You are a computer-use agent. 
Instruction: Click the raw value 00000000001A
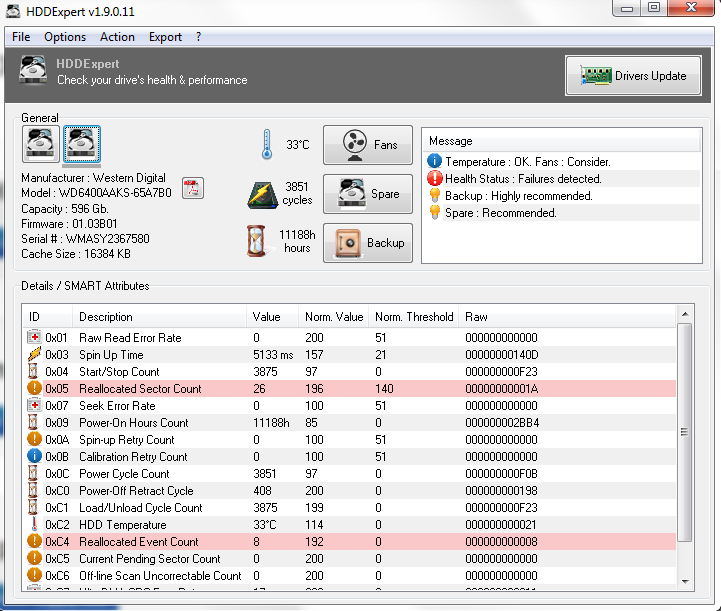tap(501, 388)
